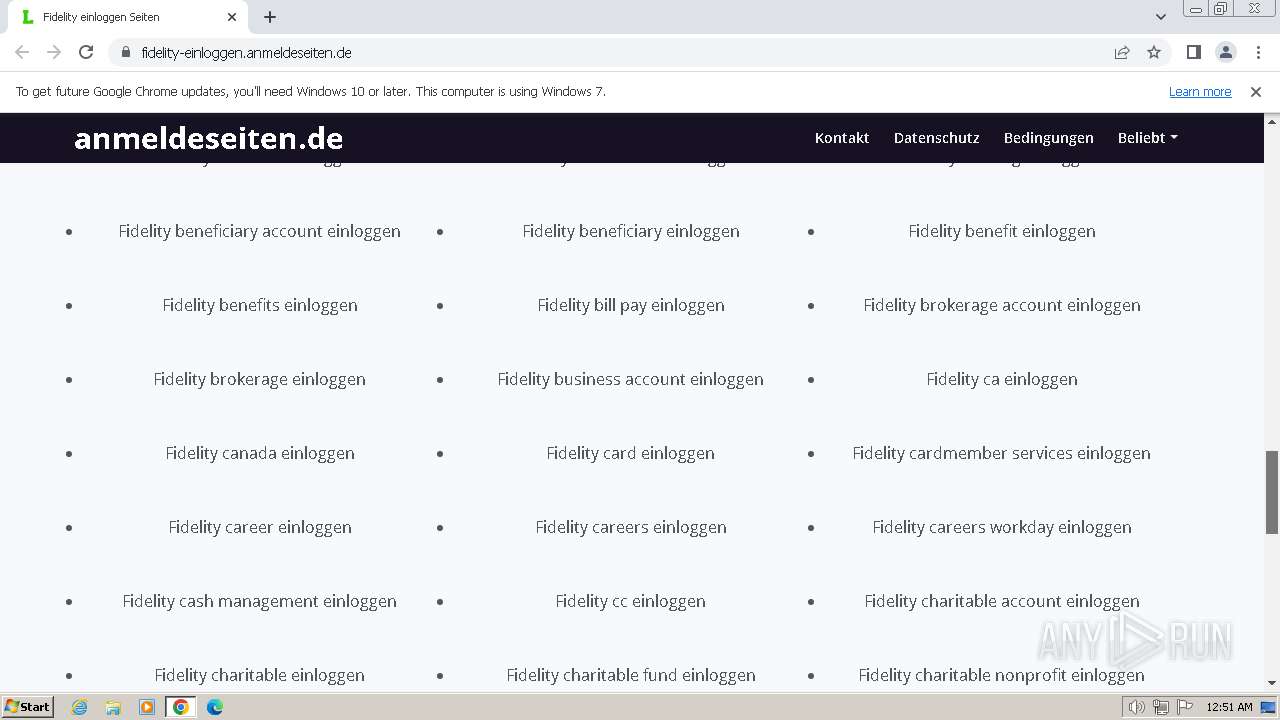
Task: Open the Windows Start menu
Action: 27,707
